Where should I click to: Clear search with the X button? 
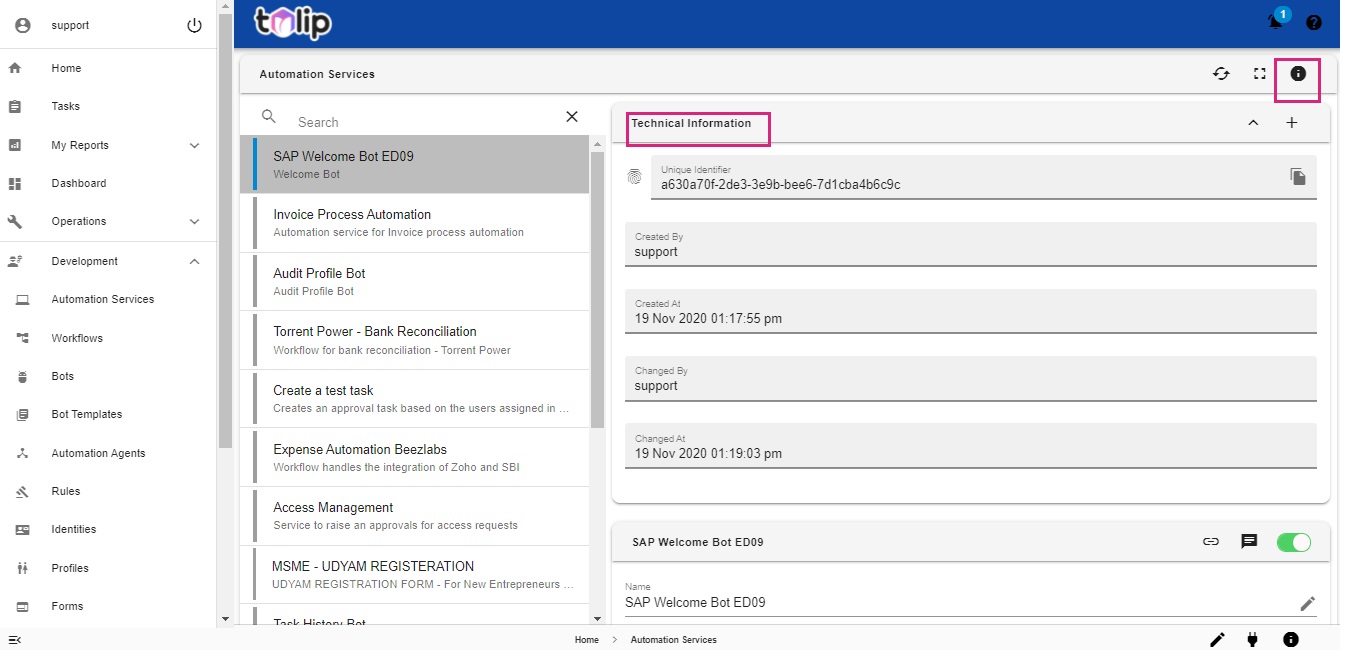[572, 117]
